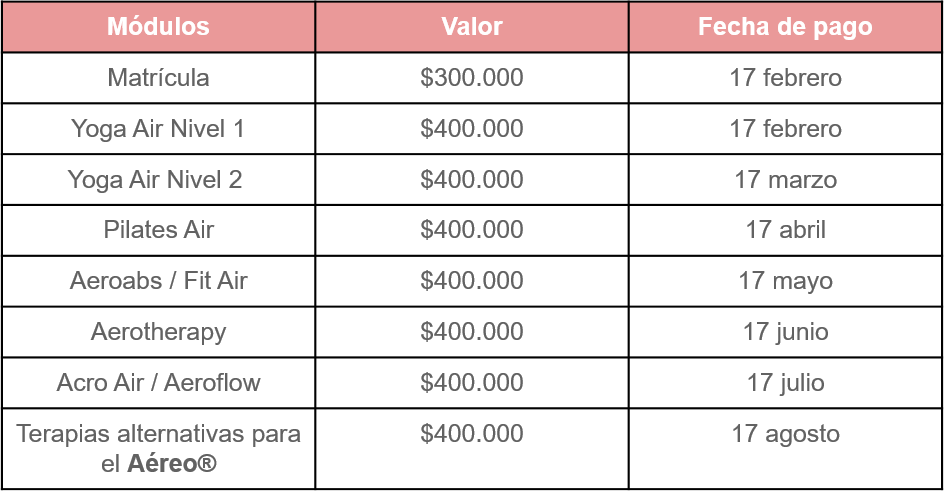Click the Acro Air / Aeroflow cell
Image resolution: width=945 pixels, height=494 pixels.
click(159, 383)
